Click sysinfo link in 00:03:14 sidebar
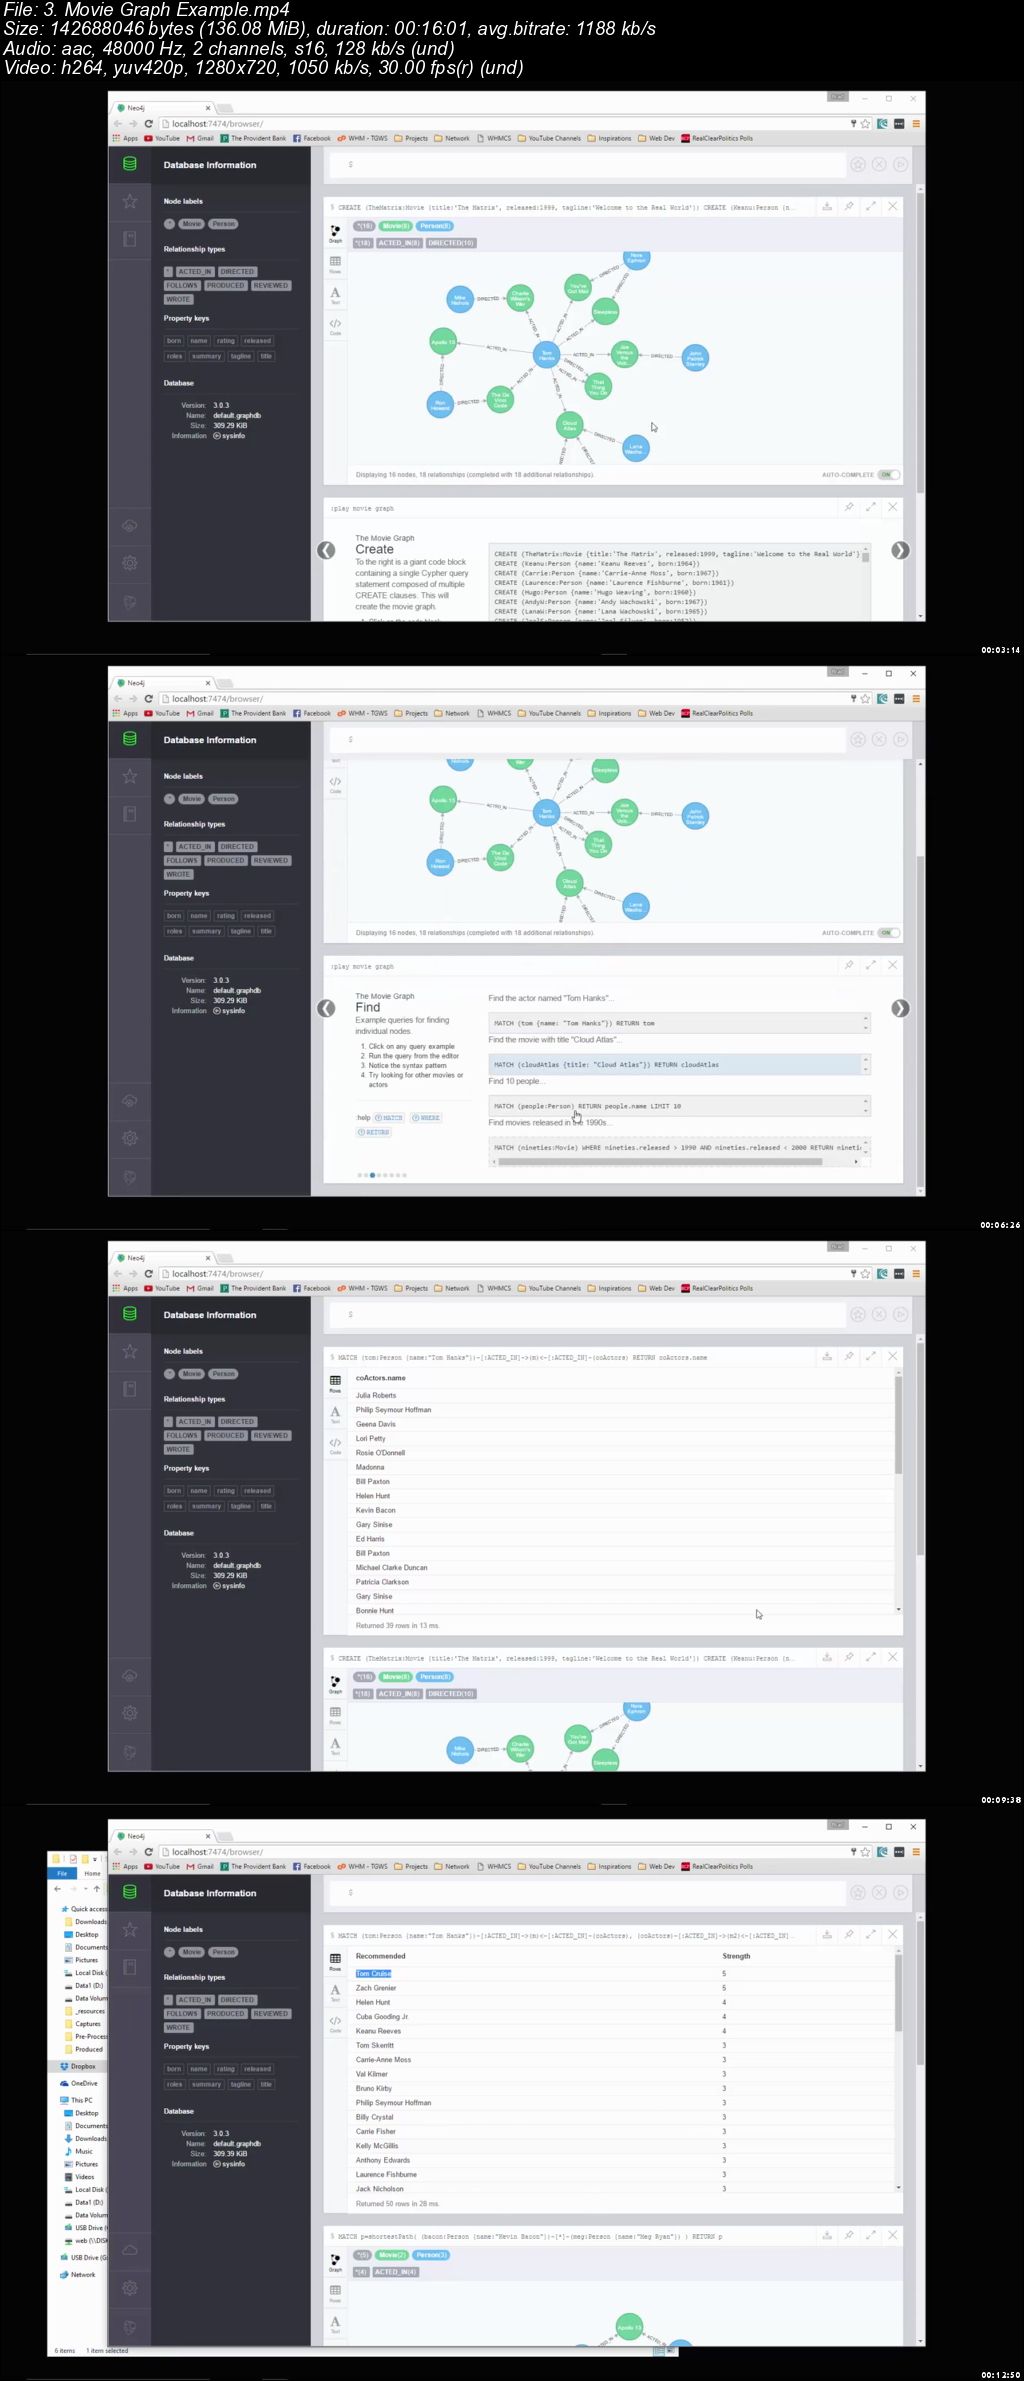The height and width of the screenshot is (2381, 1024). point(229,436)
